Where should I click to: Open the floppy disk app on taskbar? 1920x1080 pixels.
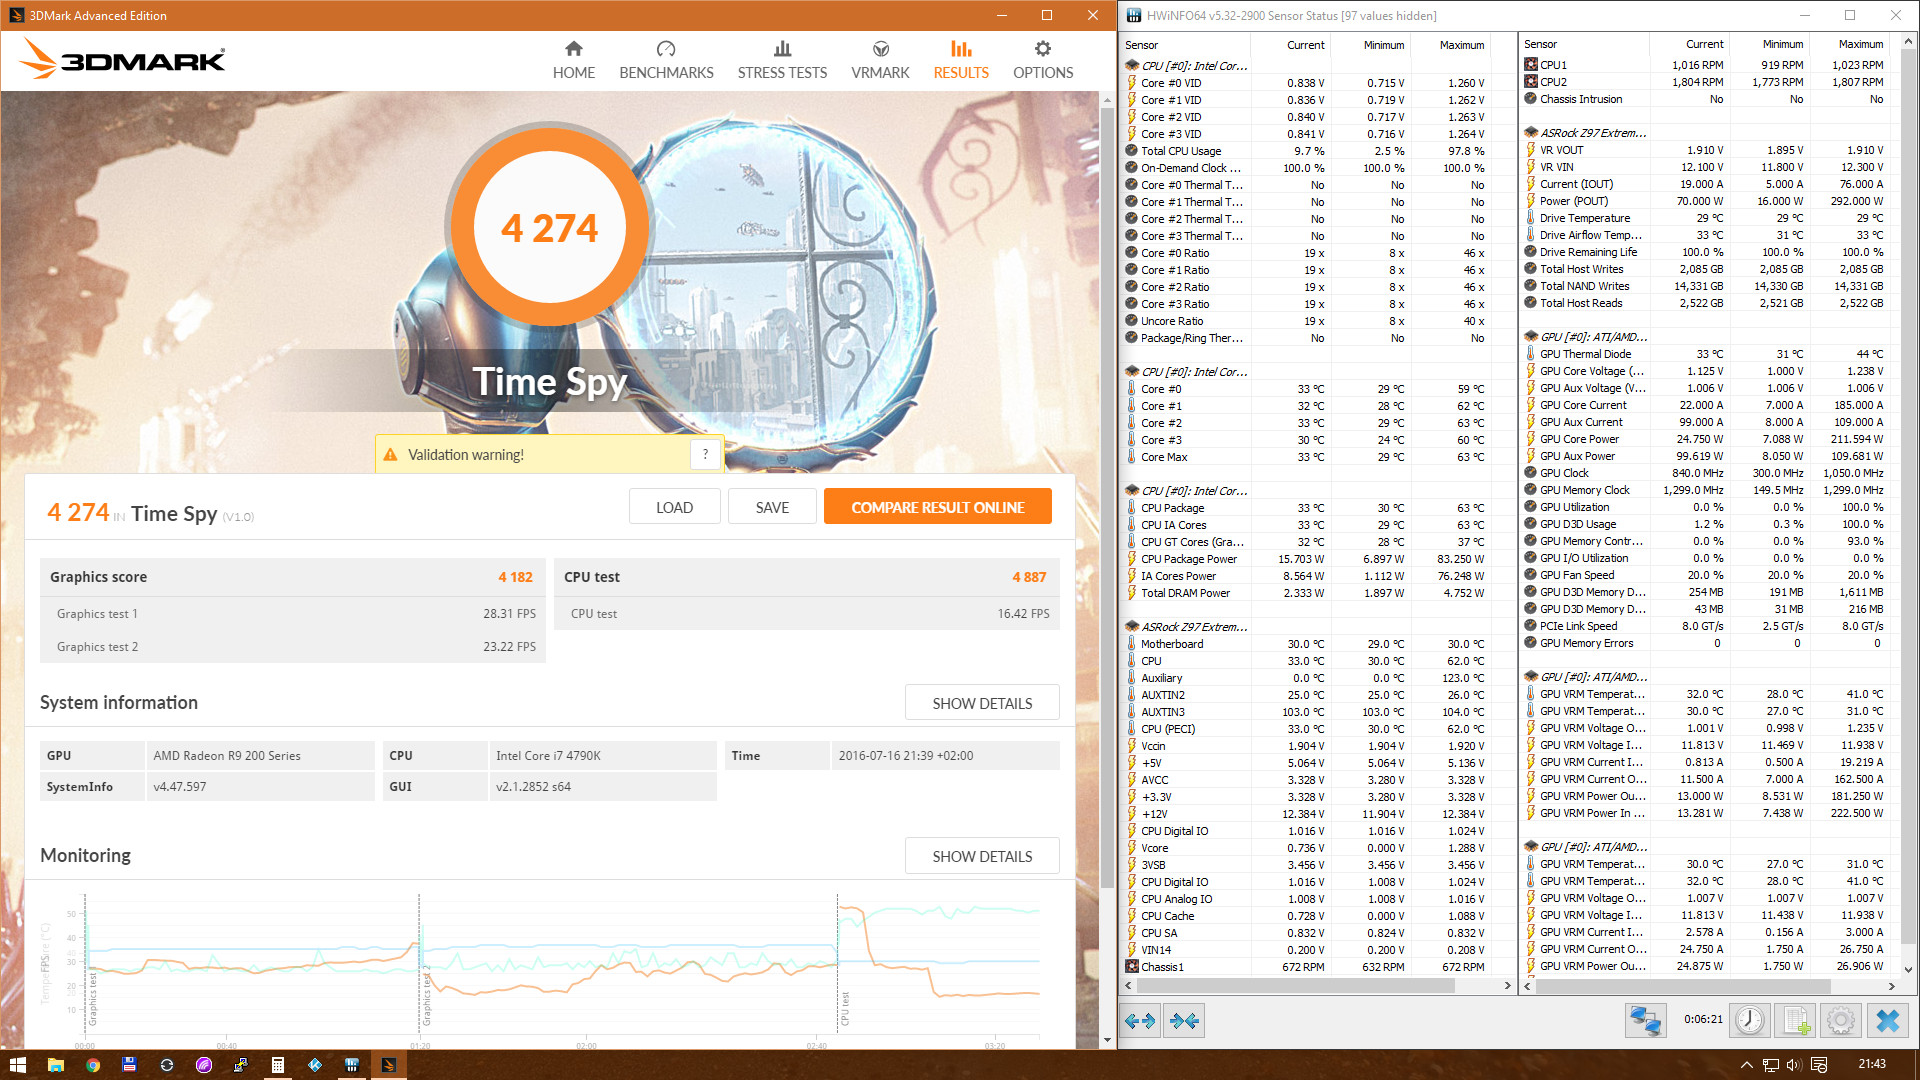[x=129, y=1065]
